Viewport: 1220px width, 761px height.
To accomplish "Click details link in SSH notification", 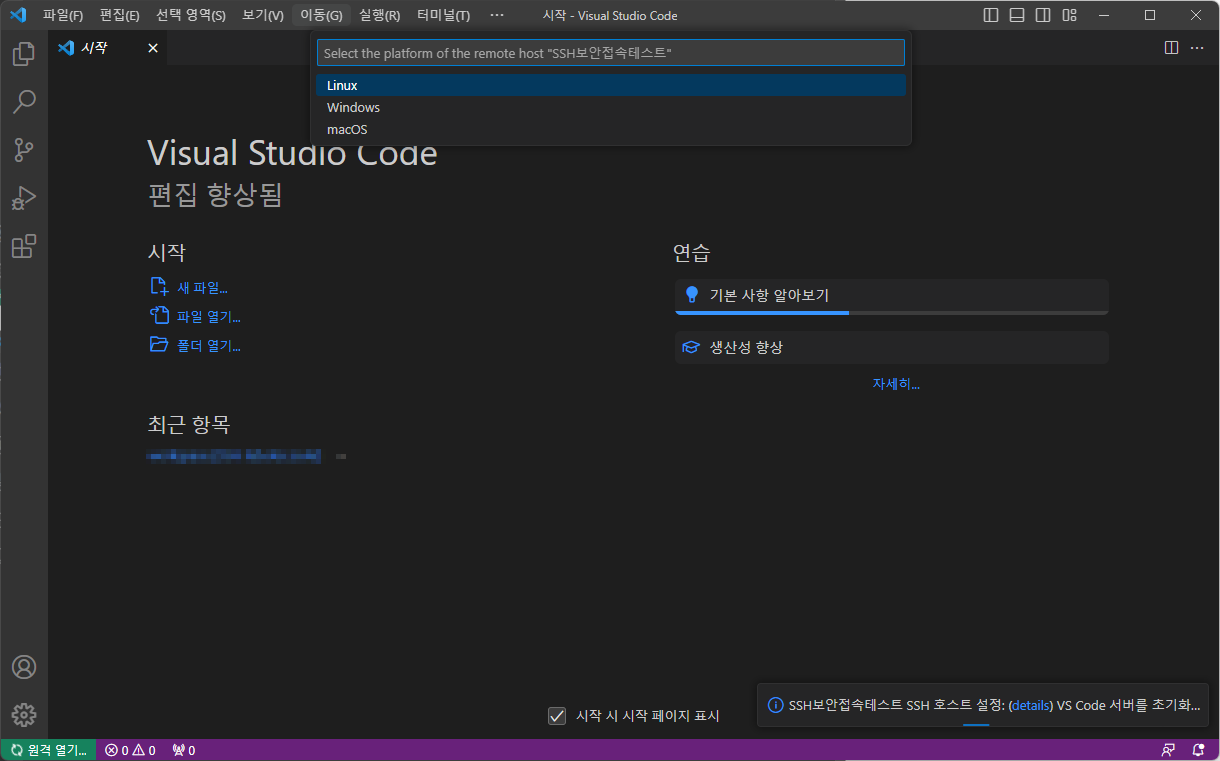I will [x=1031, y=705].
